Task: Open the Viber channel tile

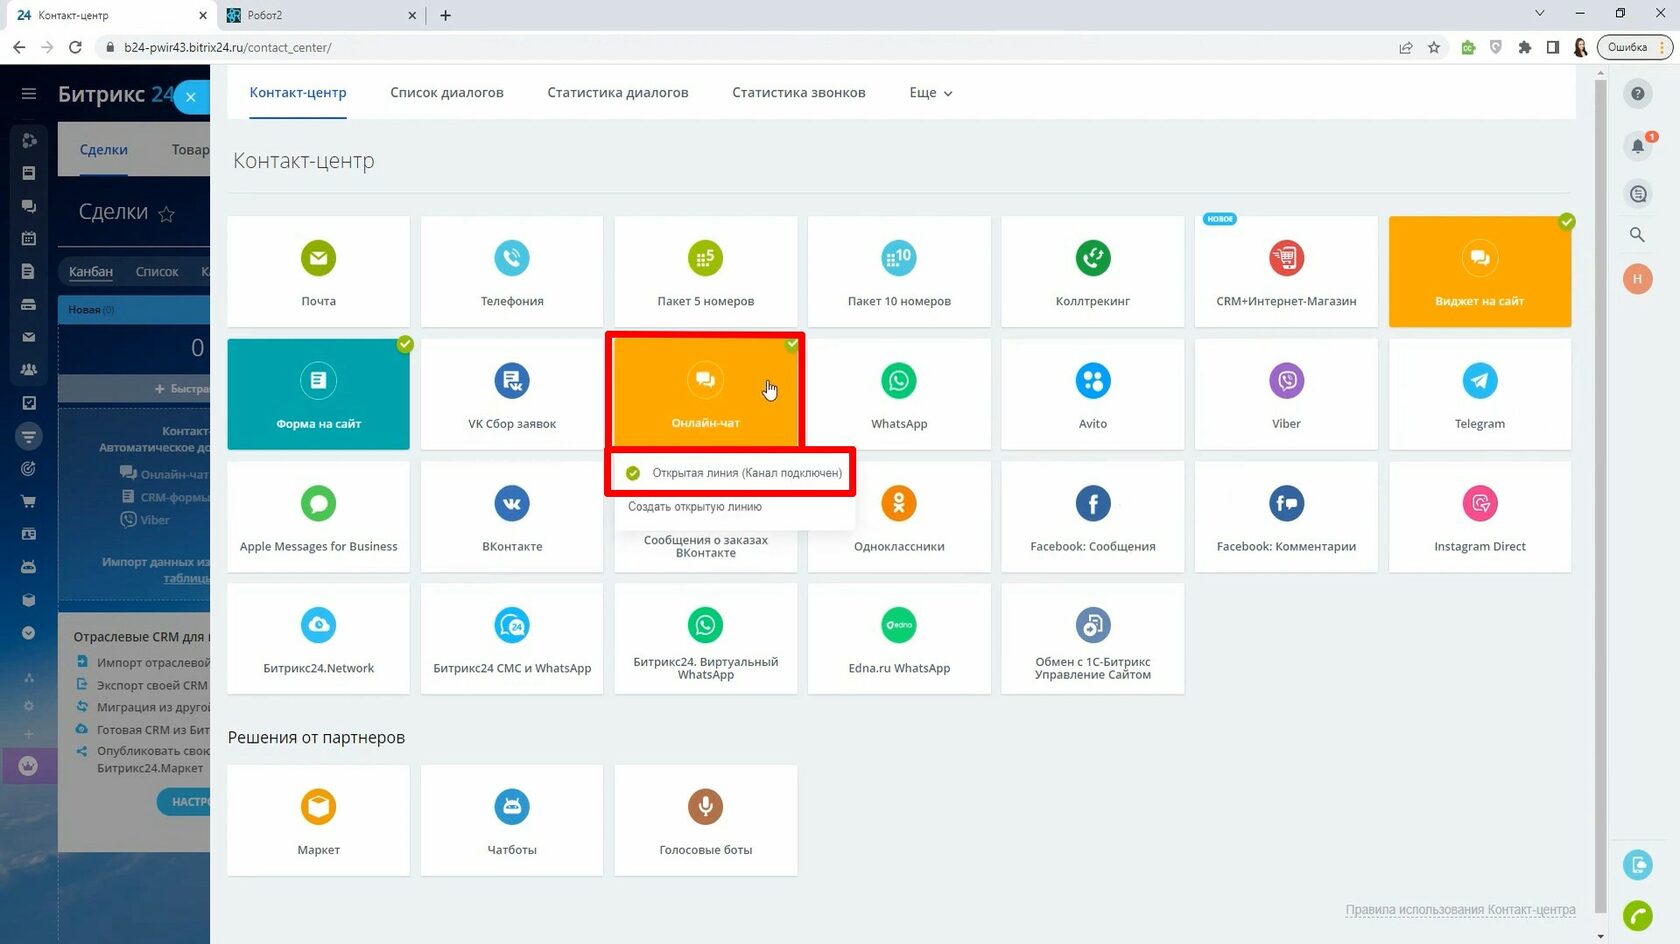Action: pyautogui.click(x=1286, y=394)
